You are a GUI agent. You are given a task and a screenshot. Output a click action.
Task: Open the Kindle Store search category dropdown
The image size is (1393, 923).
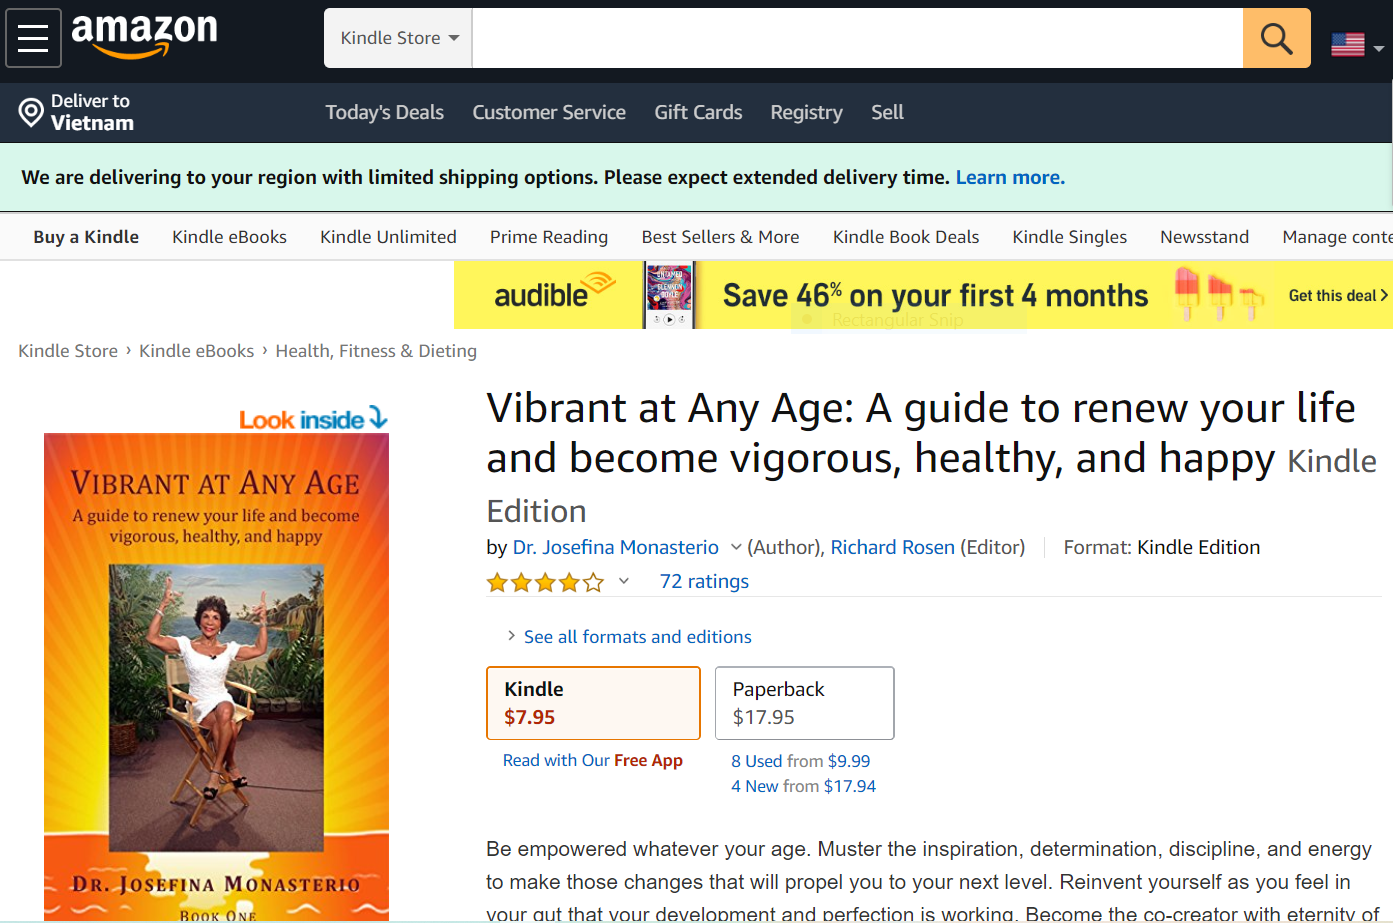398,38
